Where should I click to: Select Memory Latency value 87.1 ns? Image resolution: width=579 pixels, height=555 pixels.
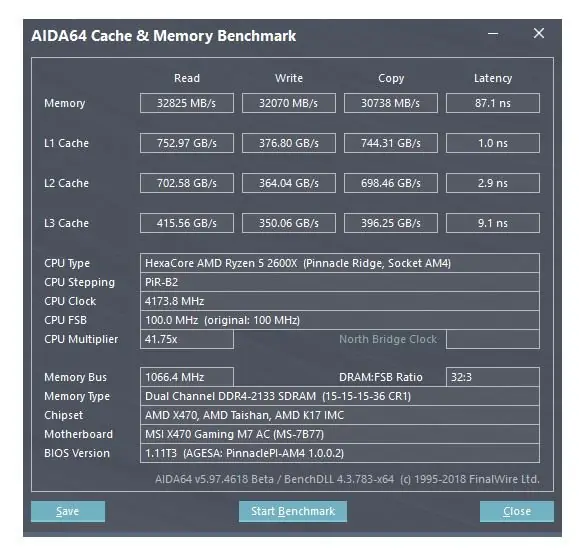(x=493, y=103)
